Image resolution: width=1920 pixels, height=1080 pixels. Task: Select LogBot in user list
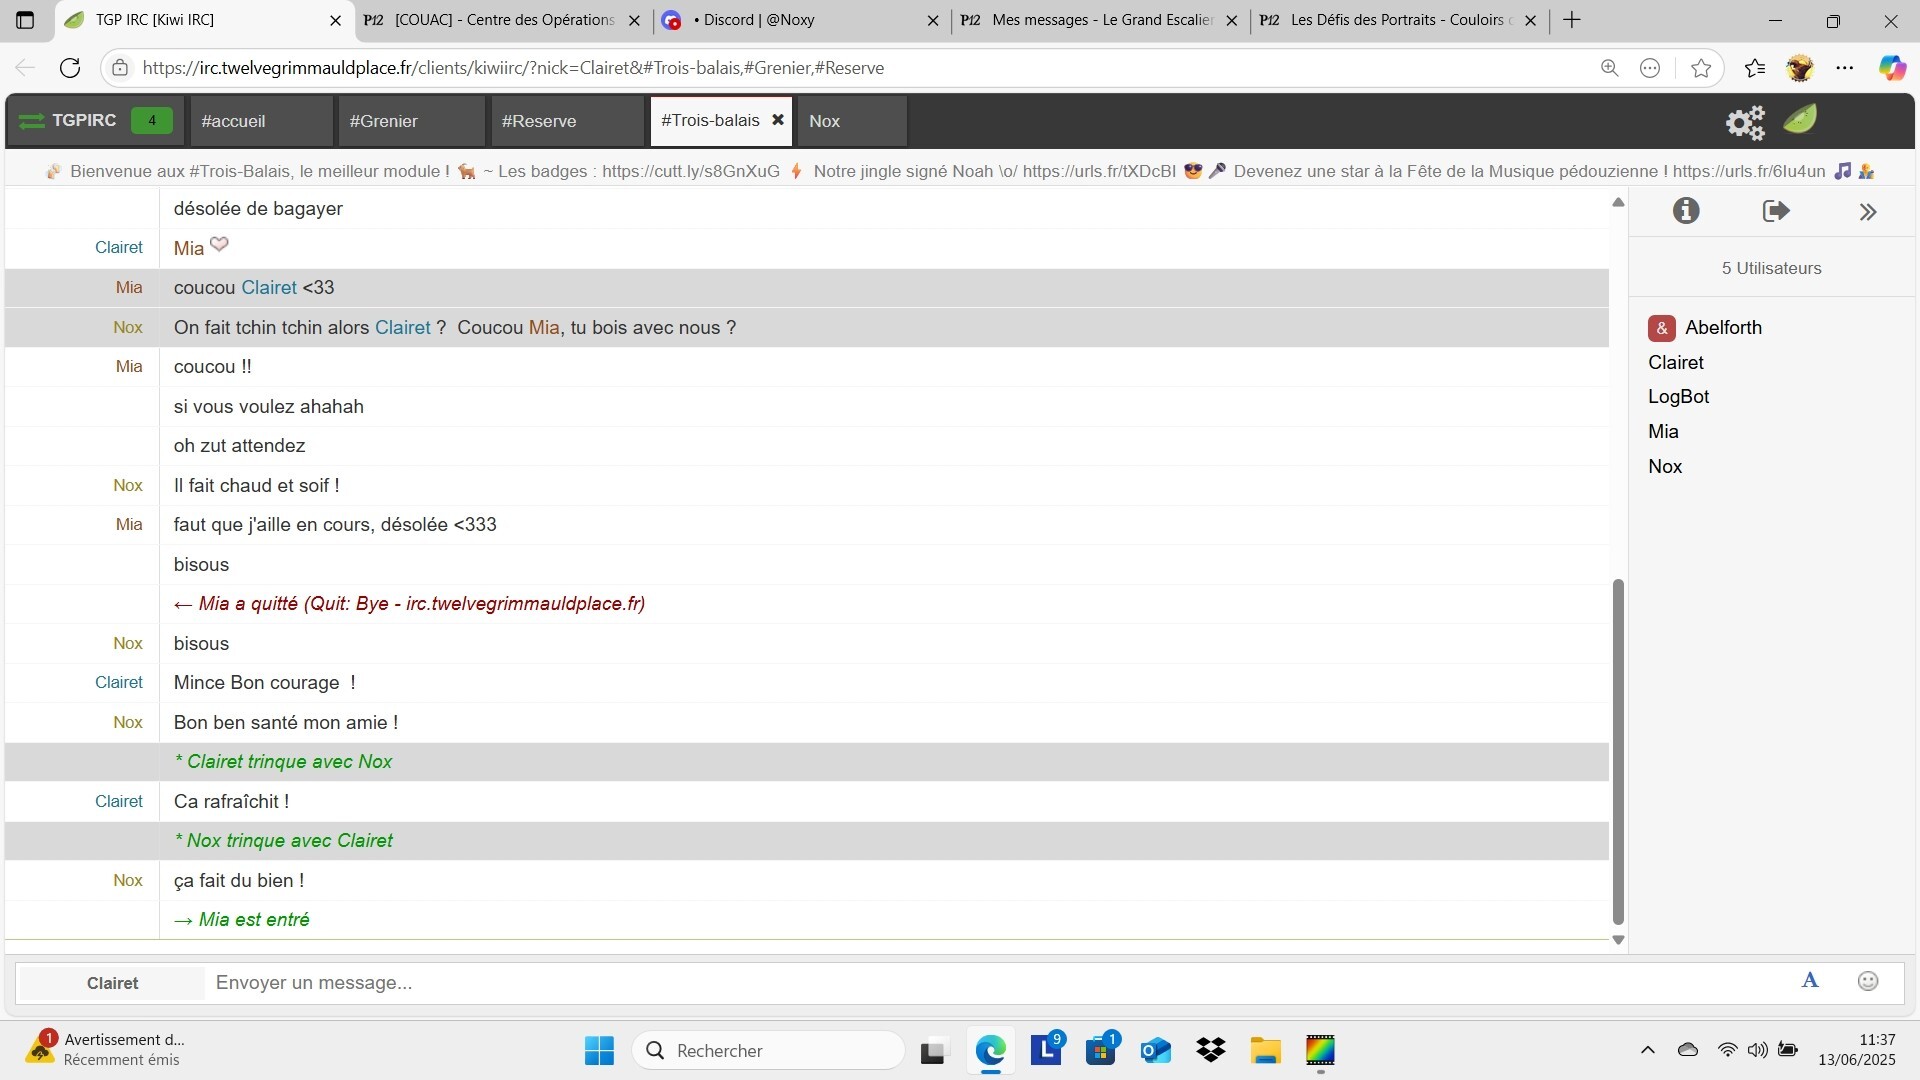(1678, 396)
